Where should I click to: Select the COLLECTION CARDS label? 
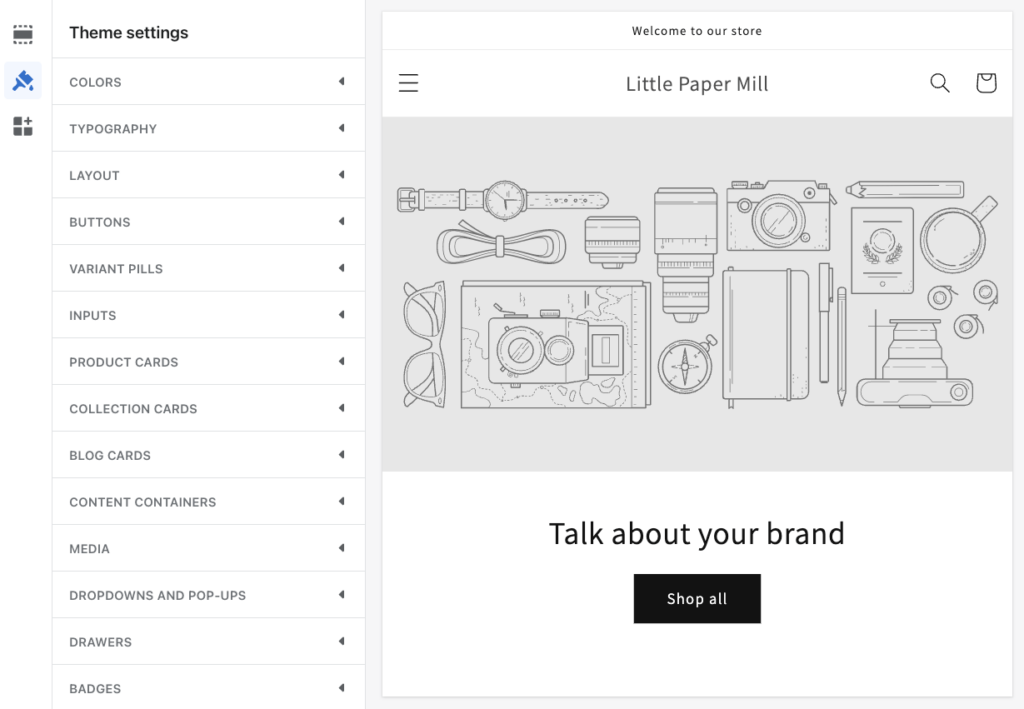(x=133, y=409)
